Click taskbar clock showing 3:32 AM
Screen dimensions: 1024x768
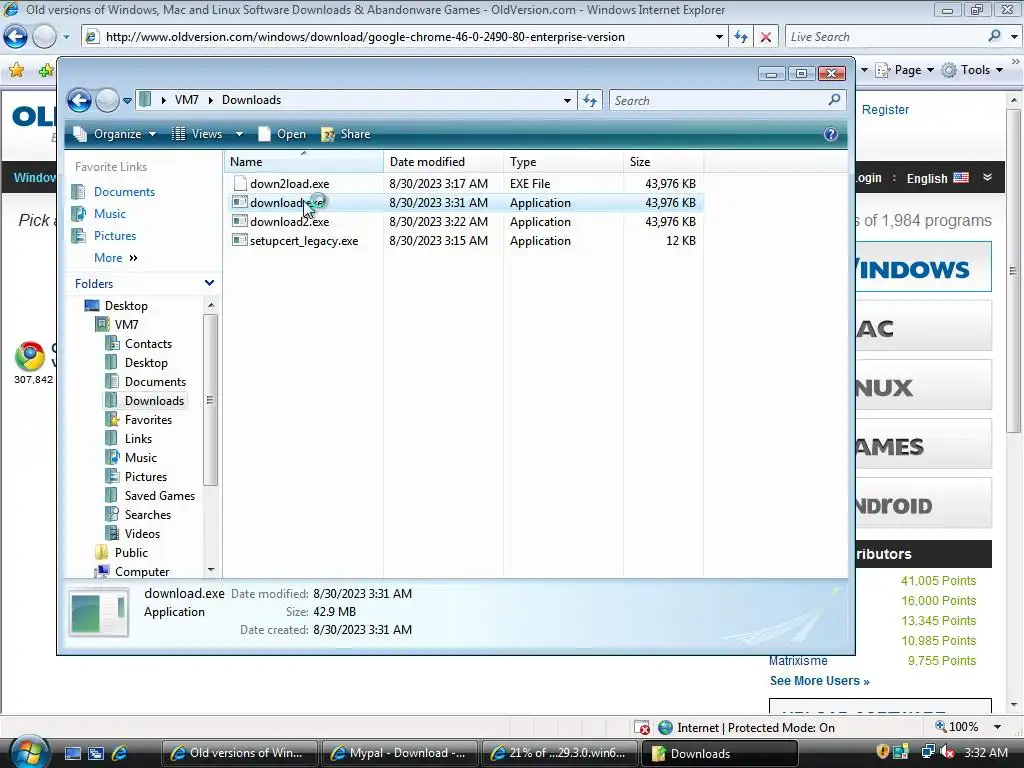point(986,752)
